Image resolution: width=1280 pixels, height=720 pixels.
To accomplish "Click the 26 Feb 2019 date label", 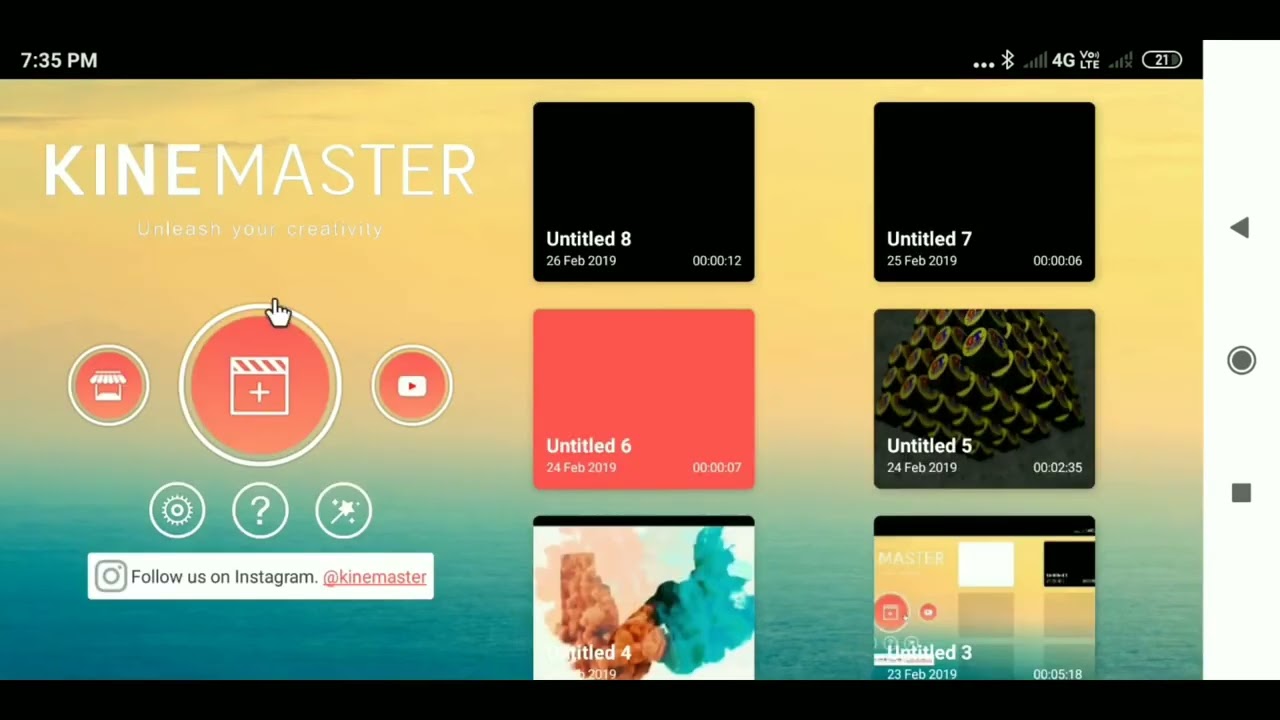I will pos(581,261).
